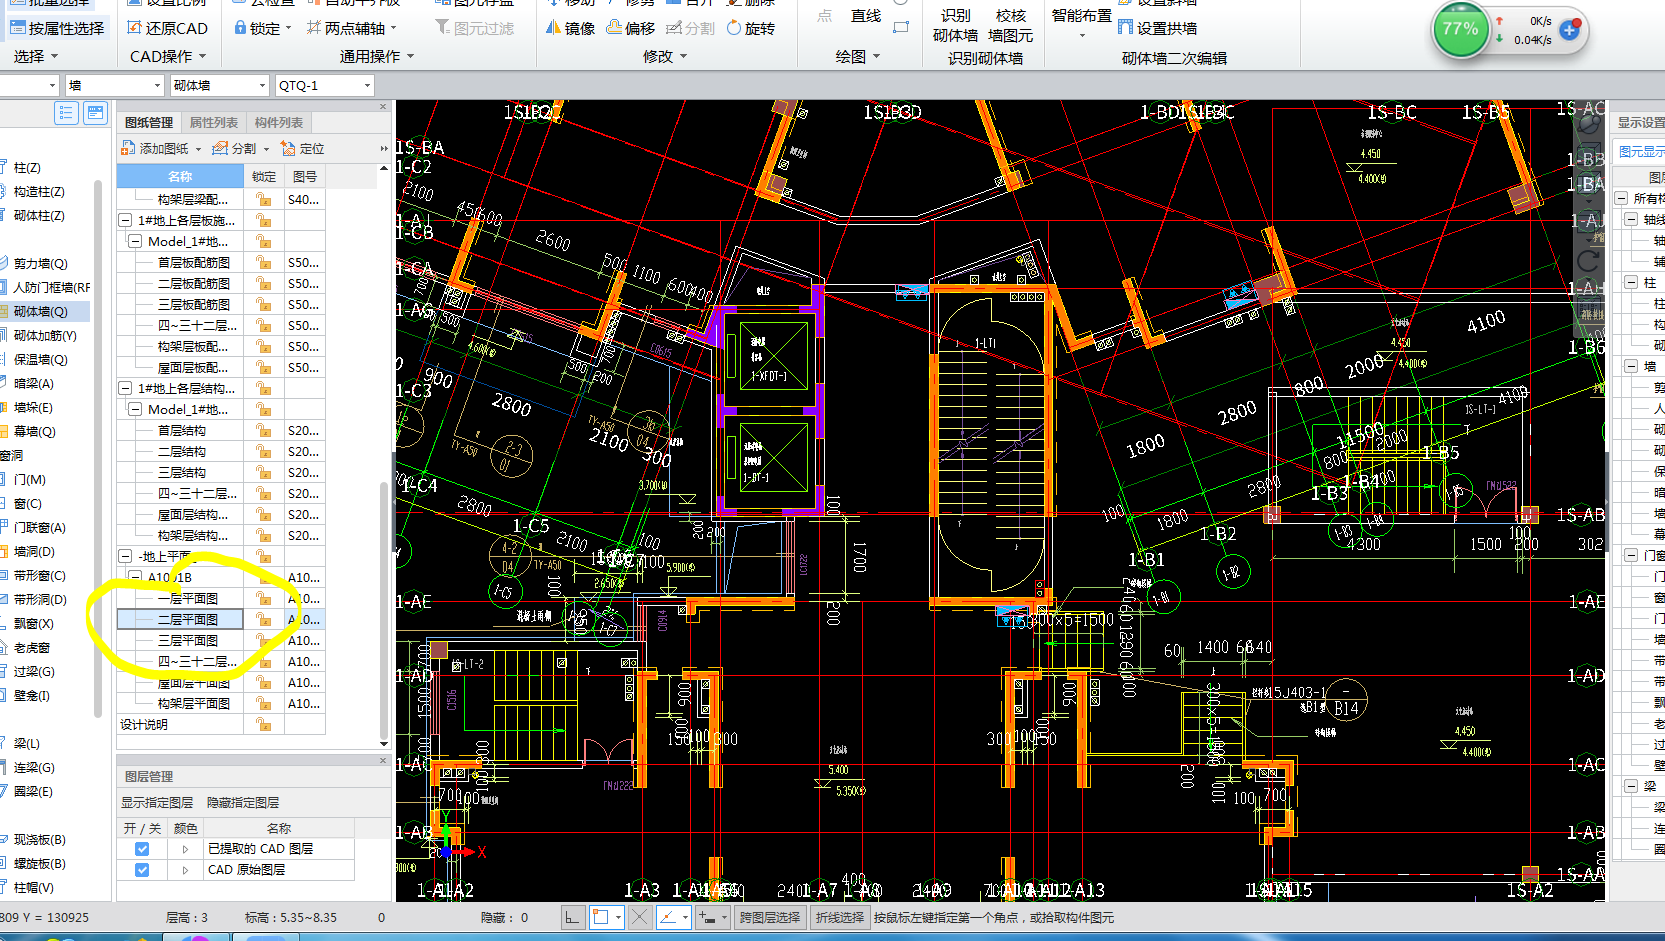The height and width of the screenshot is (941, 1665).
Task: Click the 添加图纸 add drawing button
Action: pyautogui.click(x=161, y=148)
